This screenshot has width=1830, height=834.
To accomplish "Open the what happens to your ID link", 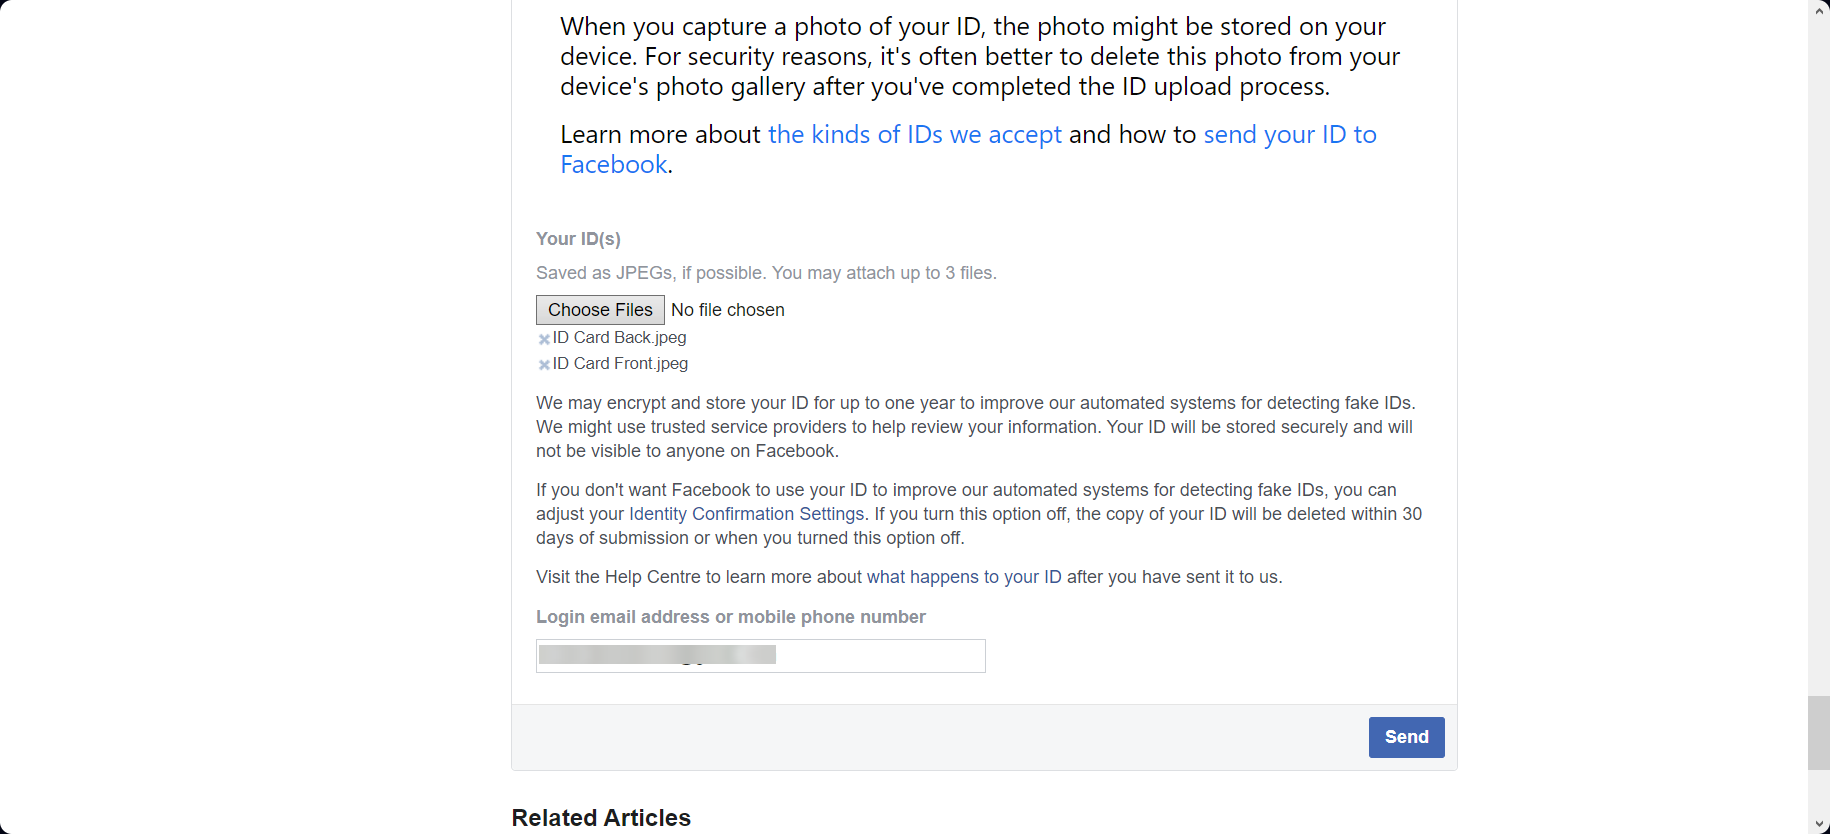I will 963,577.
